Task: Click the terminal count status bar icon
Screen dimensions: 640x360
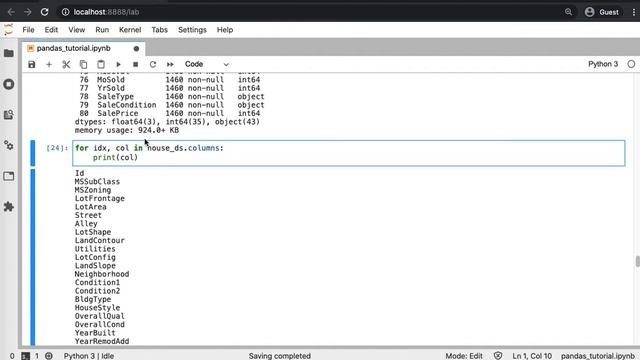Action: point(25,356)
